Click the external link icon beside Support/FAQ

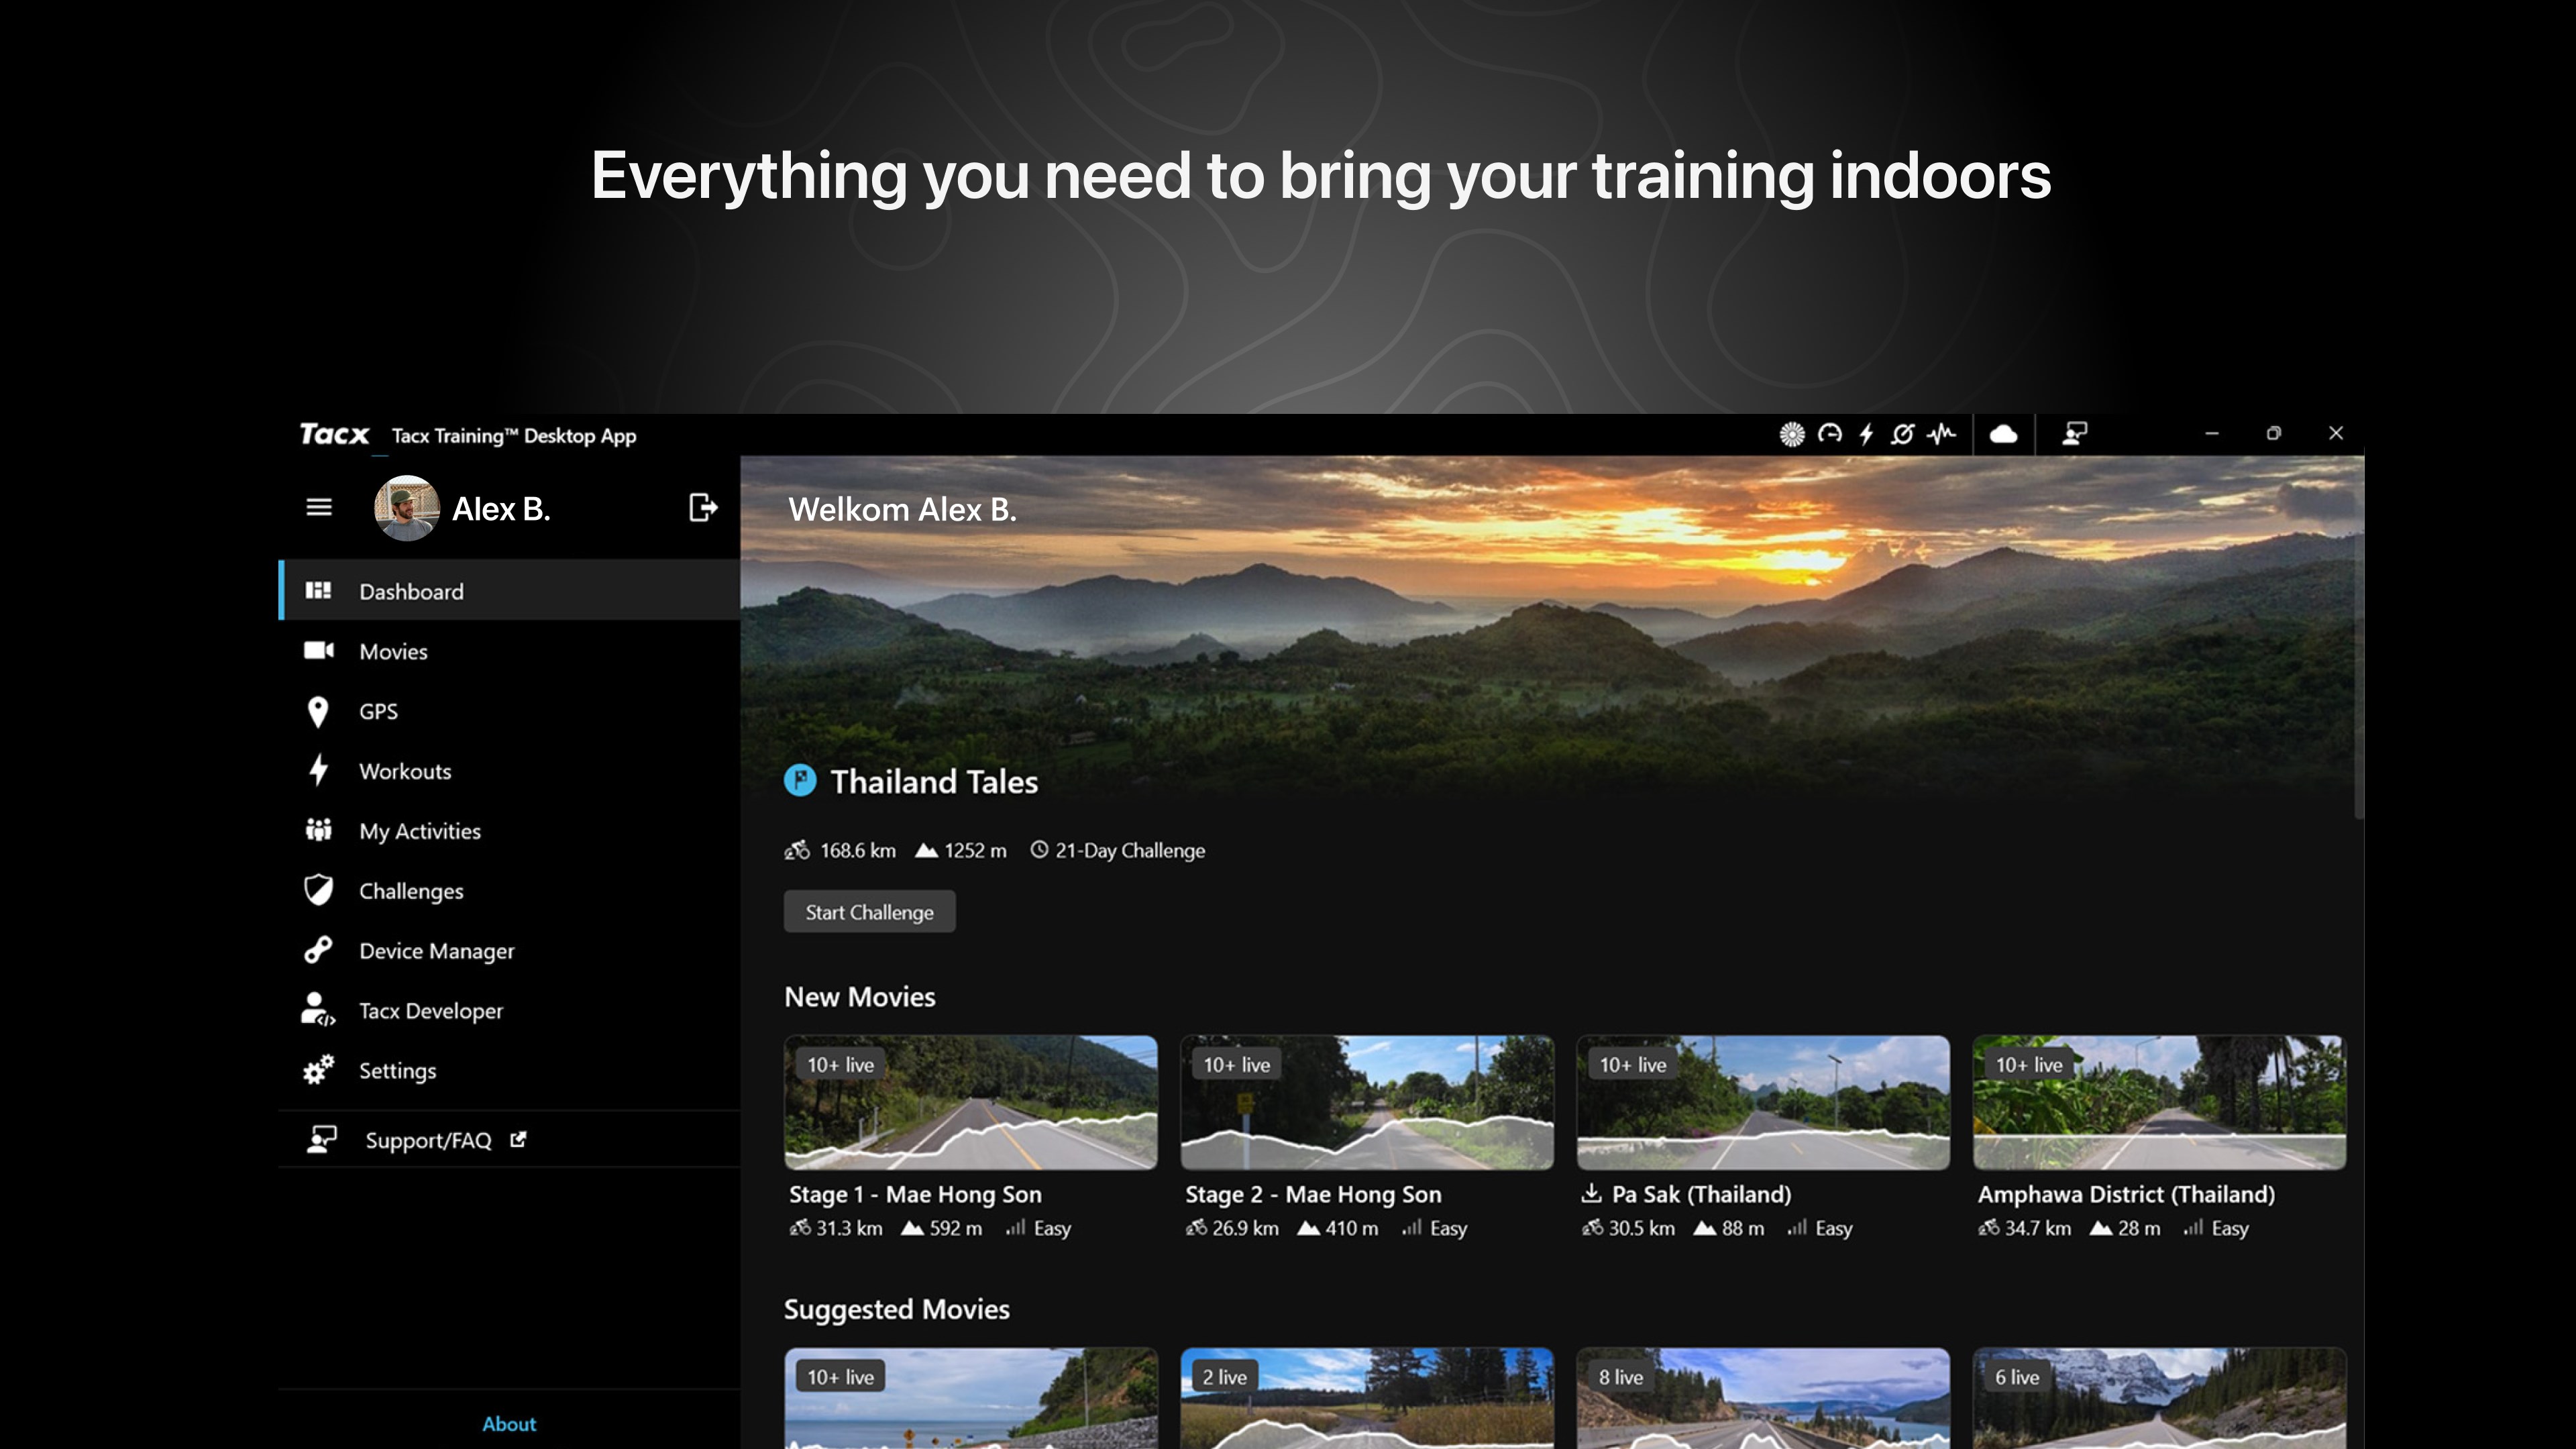click(517, 1140)
